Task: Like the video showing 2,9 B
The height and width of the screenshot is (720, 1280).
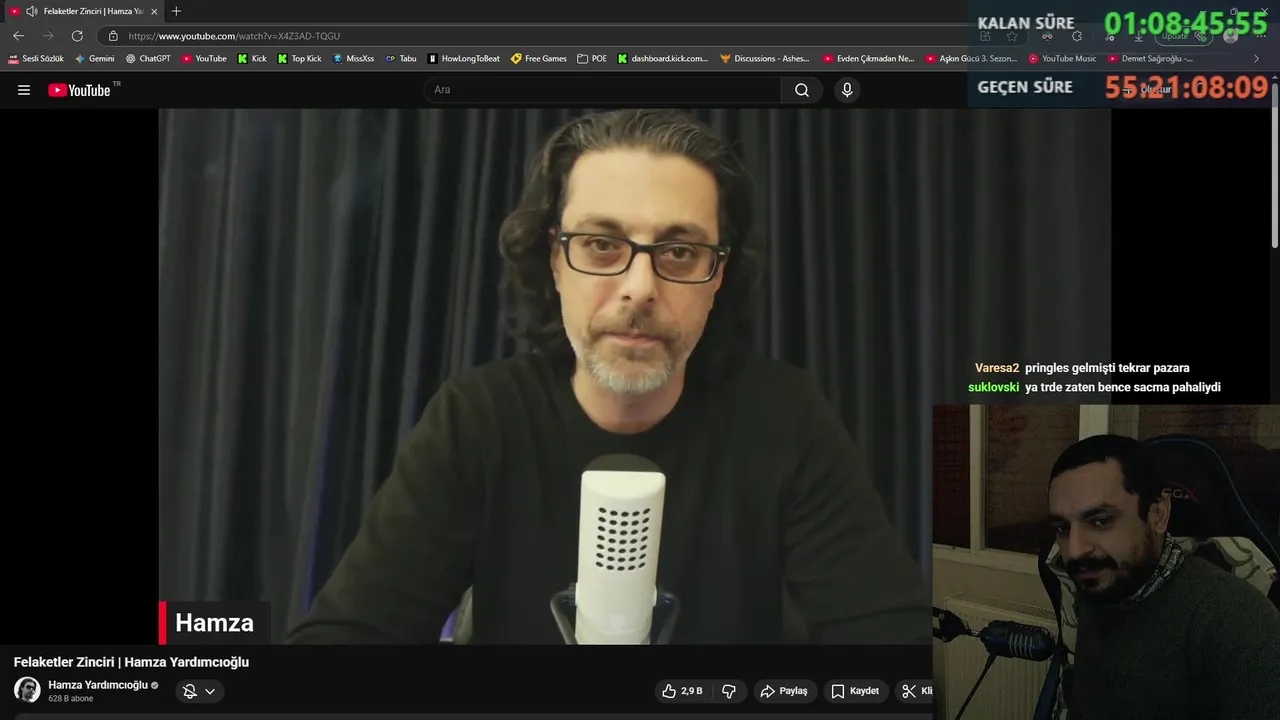Action: click(x=682, y=691)
